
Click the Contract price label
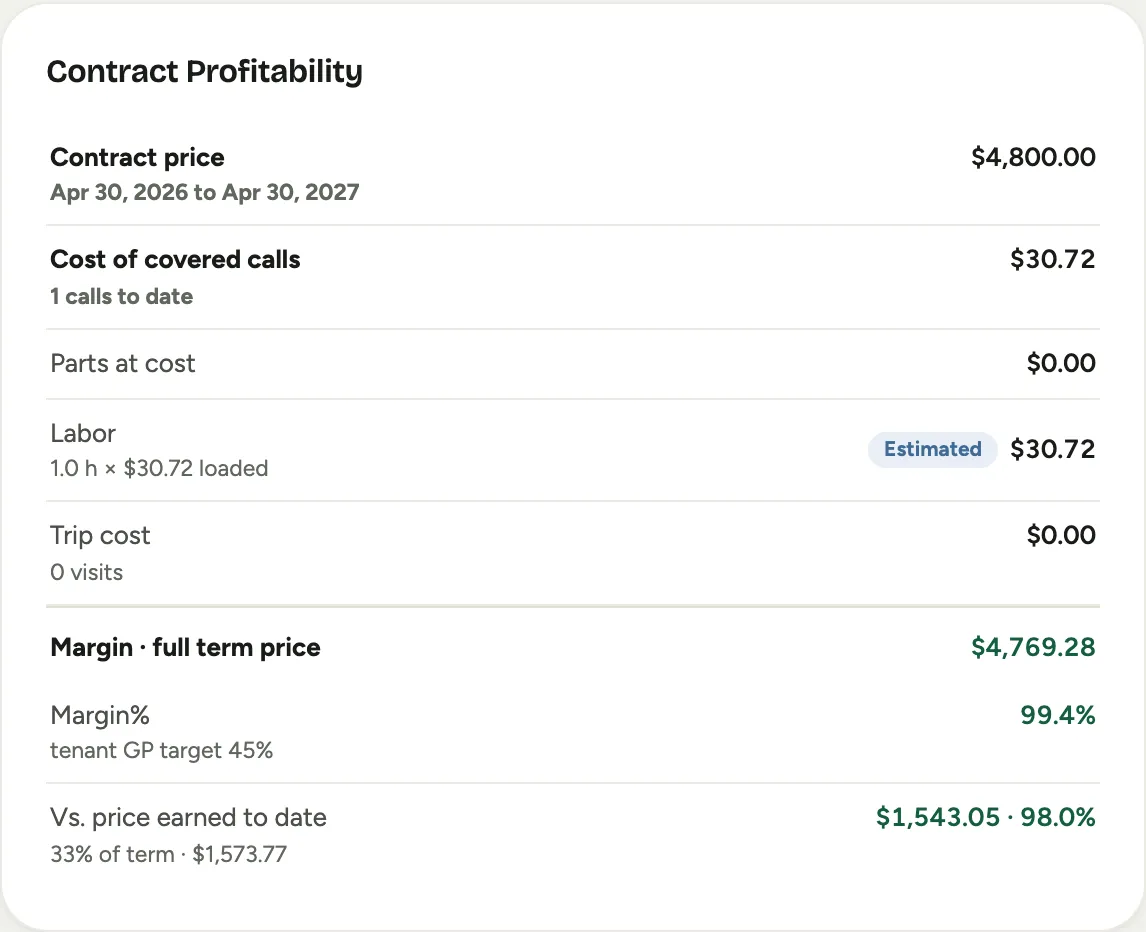point(137,157)
